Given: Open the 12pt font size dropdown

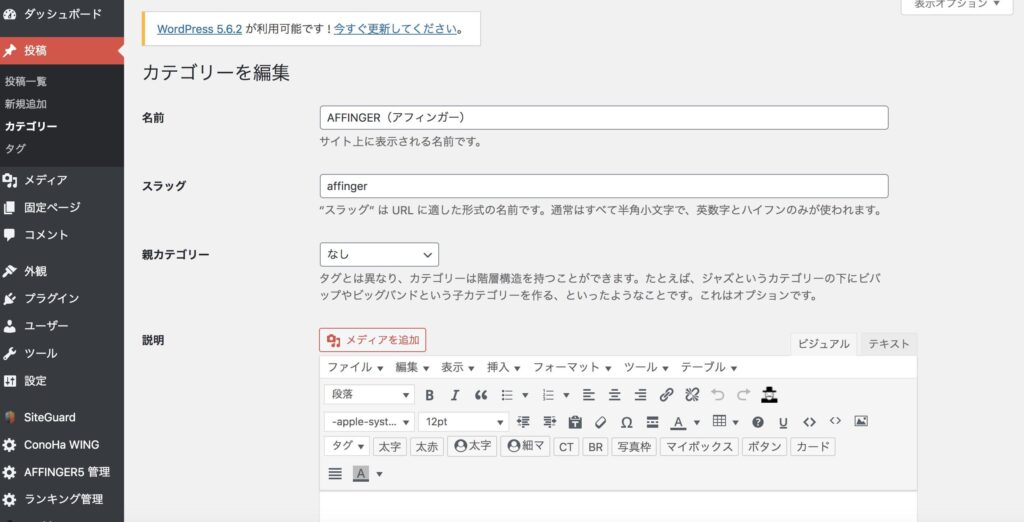Looking at the screenshot, I should click(x=463, y=421).
